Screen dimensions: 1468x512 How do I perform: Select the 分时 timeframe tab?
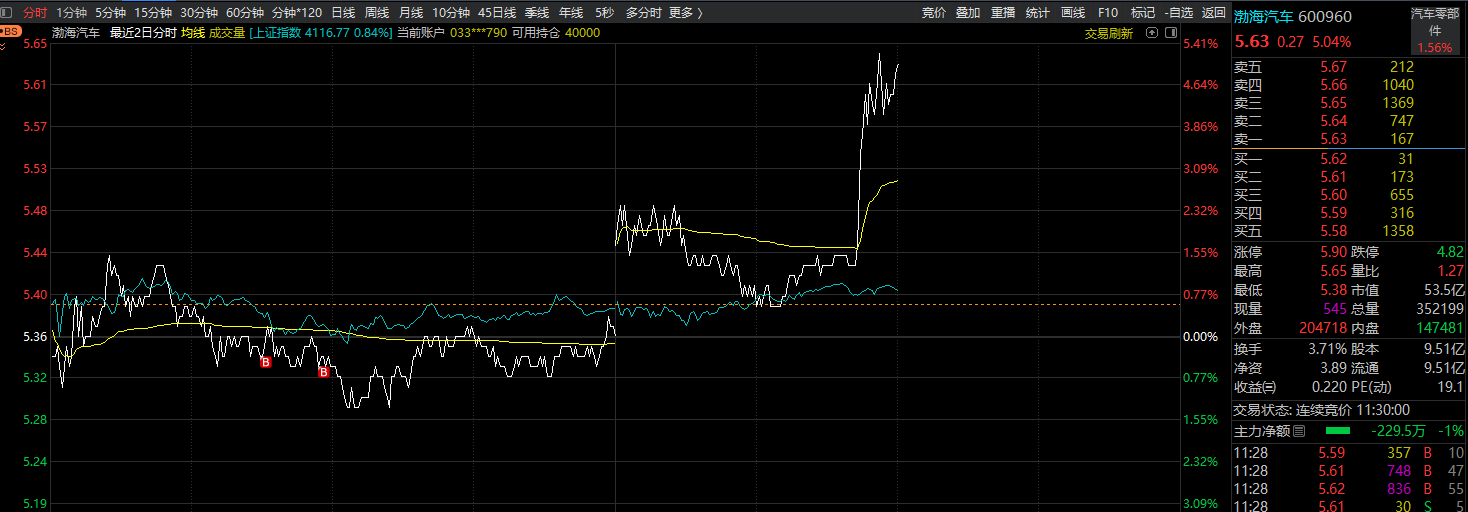click(35, 13)
